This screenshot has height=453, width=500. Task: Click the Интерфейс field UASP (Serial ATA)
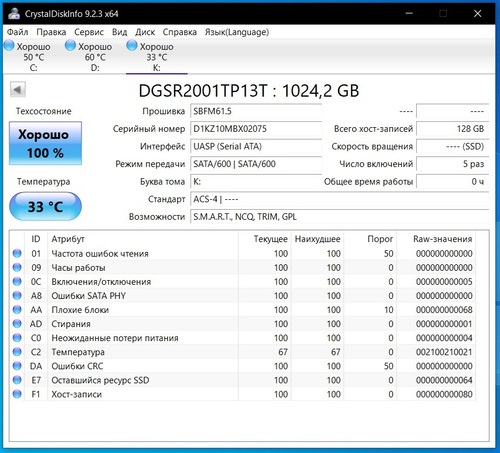(256, 146)
